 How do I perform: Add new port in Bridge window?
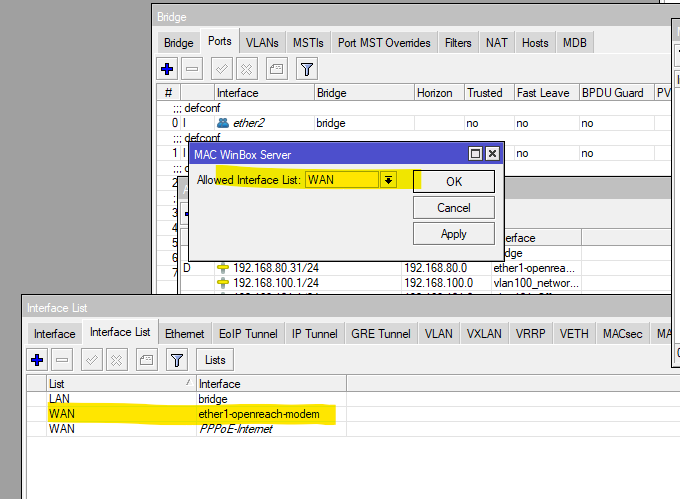(x=167, y=69)
